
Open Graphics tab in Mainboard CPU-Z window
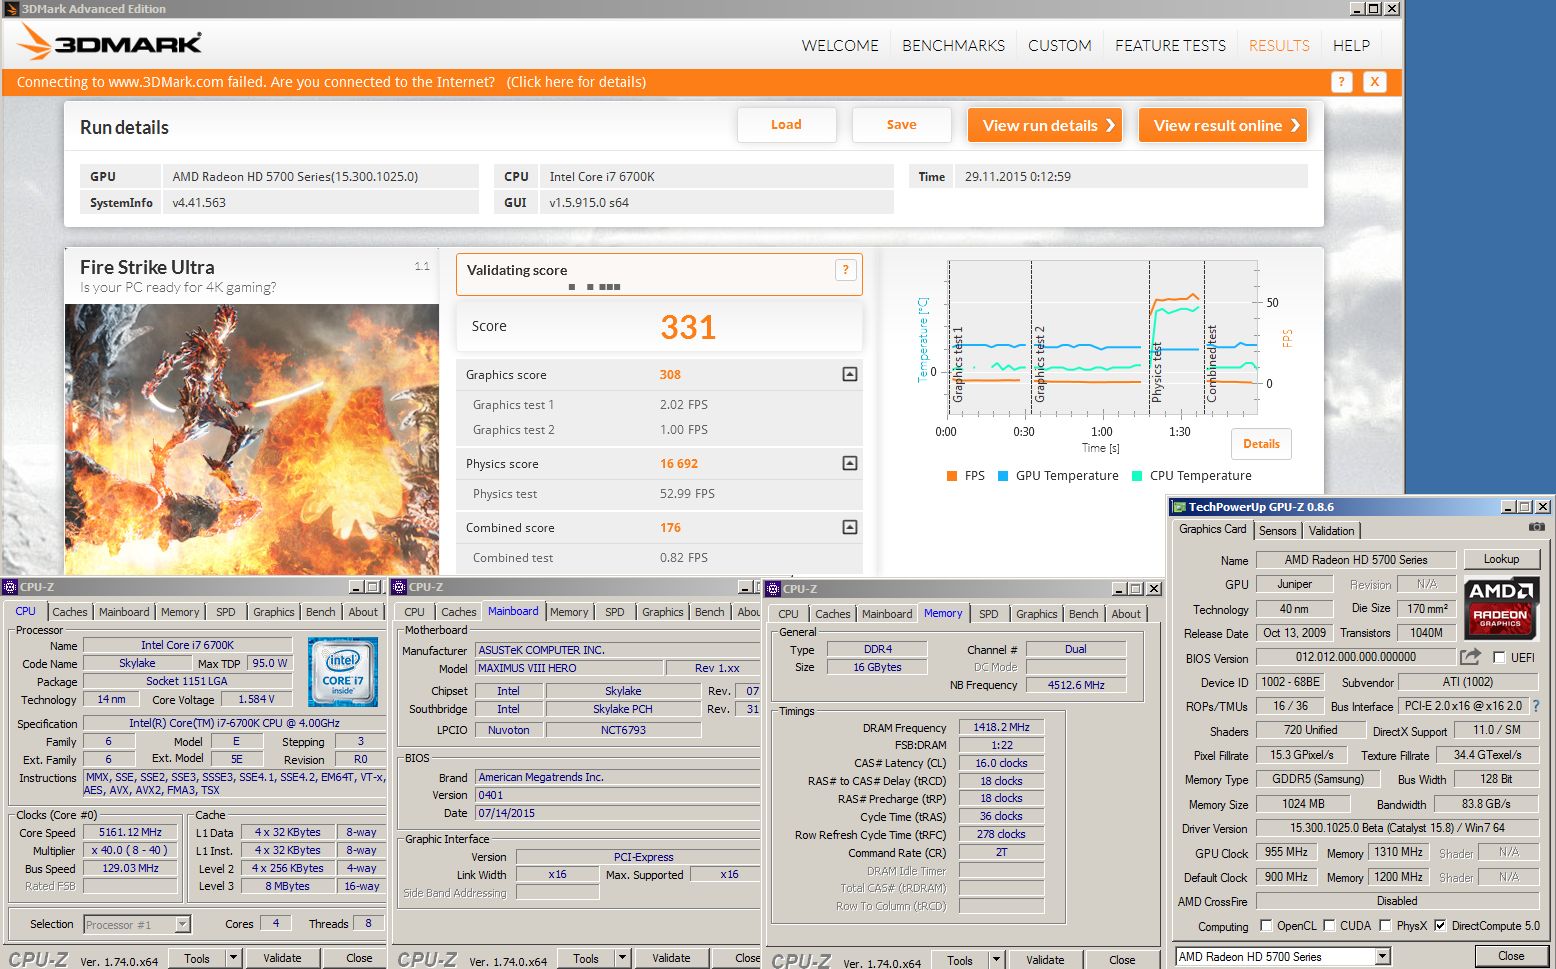(x=663, y=612)
